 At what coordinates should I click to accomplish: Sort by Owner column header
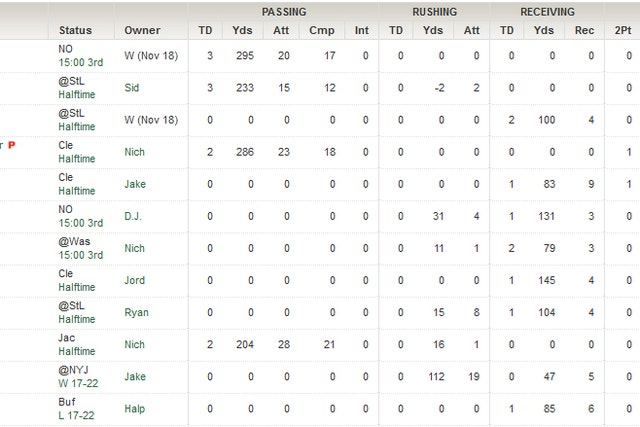click(x=142, y=30)
